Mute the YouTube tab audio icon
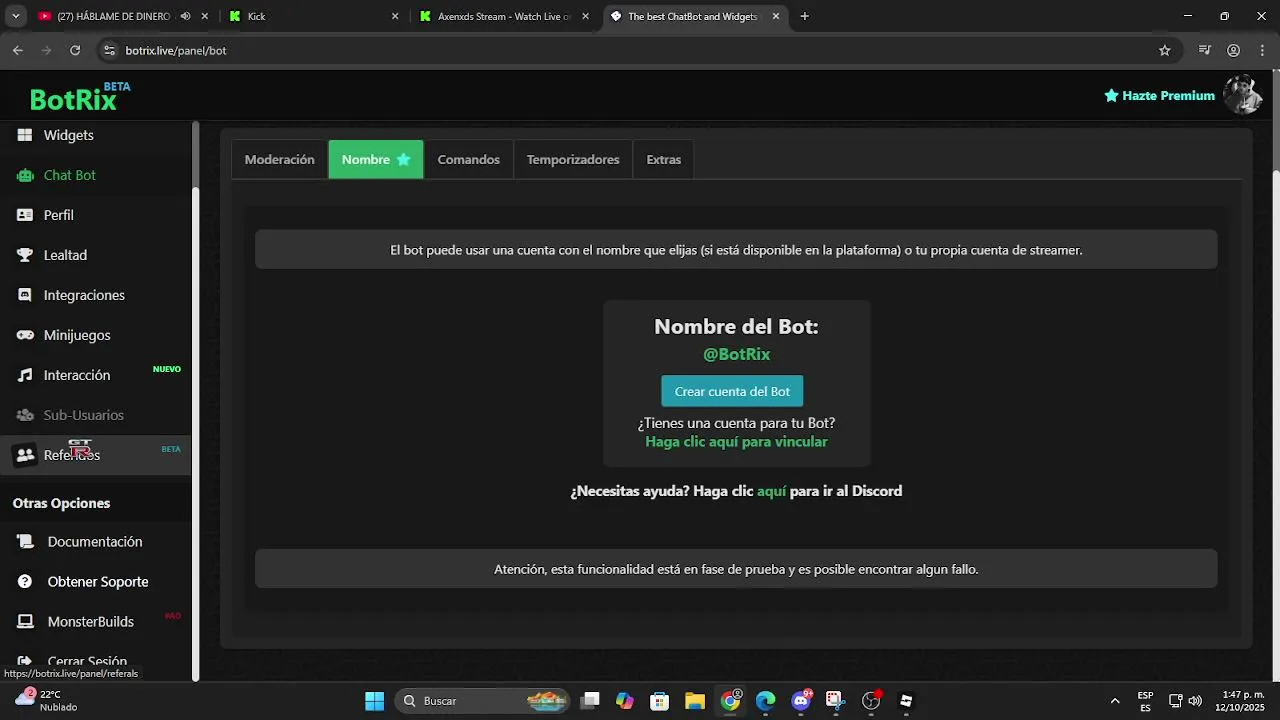Viewport: 1280px width, 720px height. (186, 16)
